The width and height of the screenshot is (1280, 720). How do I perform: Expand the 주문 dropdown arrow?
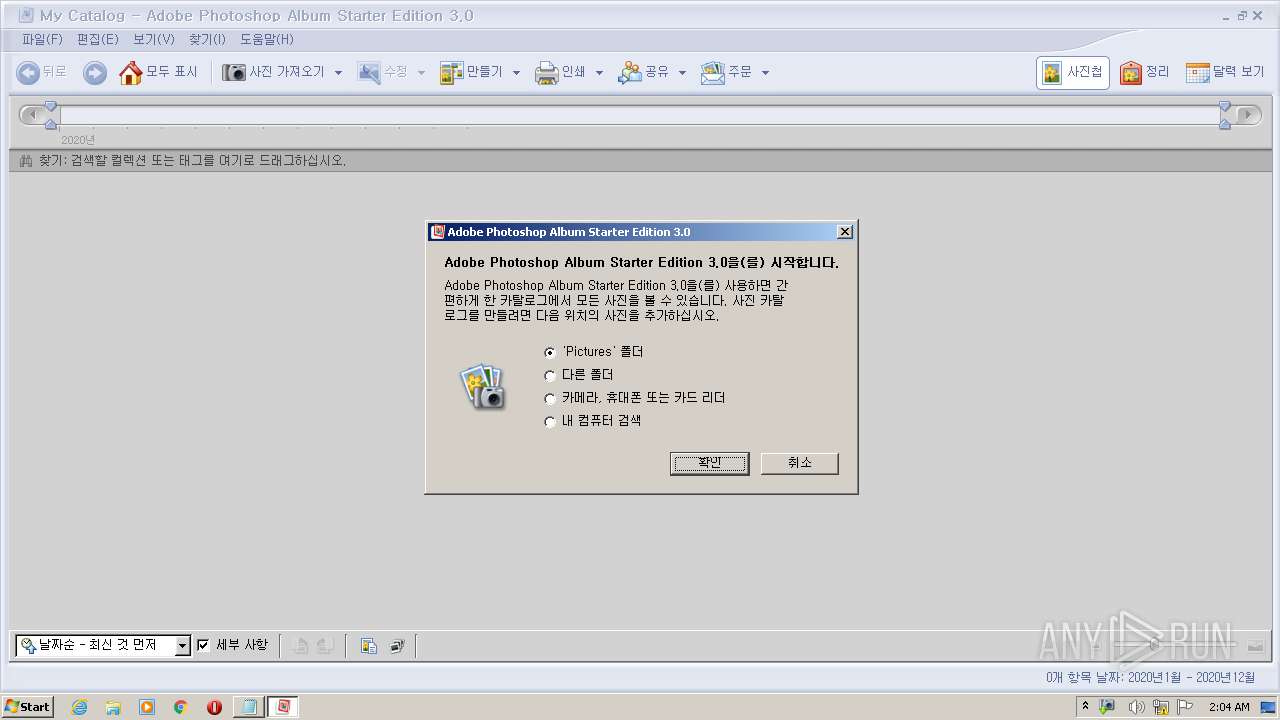(x=765, y=73)
